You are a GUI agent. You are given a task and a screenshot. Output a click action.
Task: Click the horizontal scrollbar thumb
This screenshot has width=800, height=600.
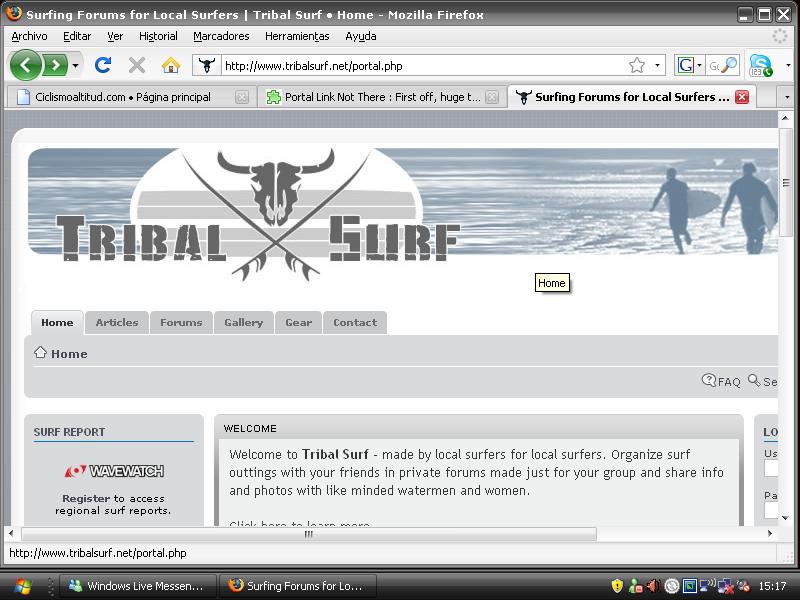pyautogui.click(x=309, y=534)
